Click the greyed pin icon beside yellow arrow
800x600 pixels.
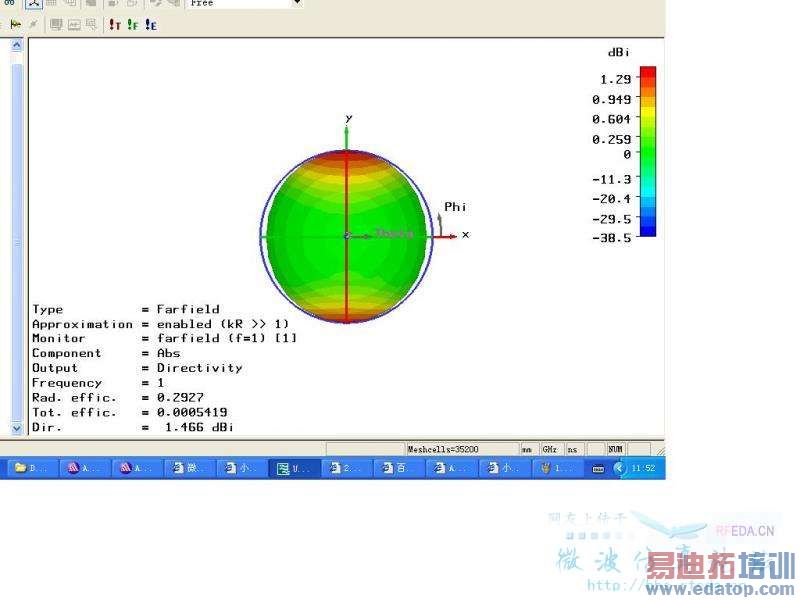tap(33, 24)
